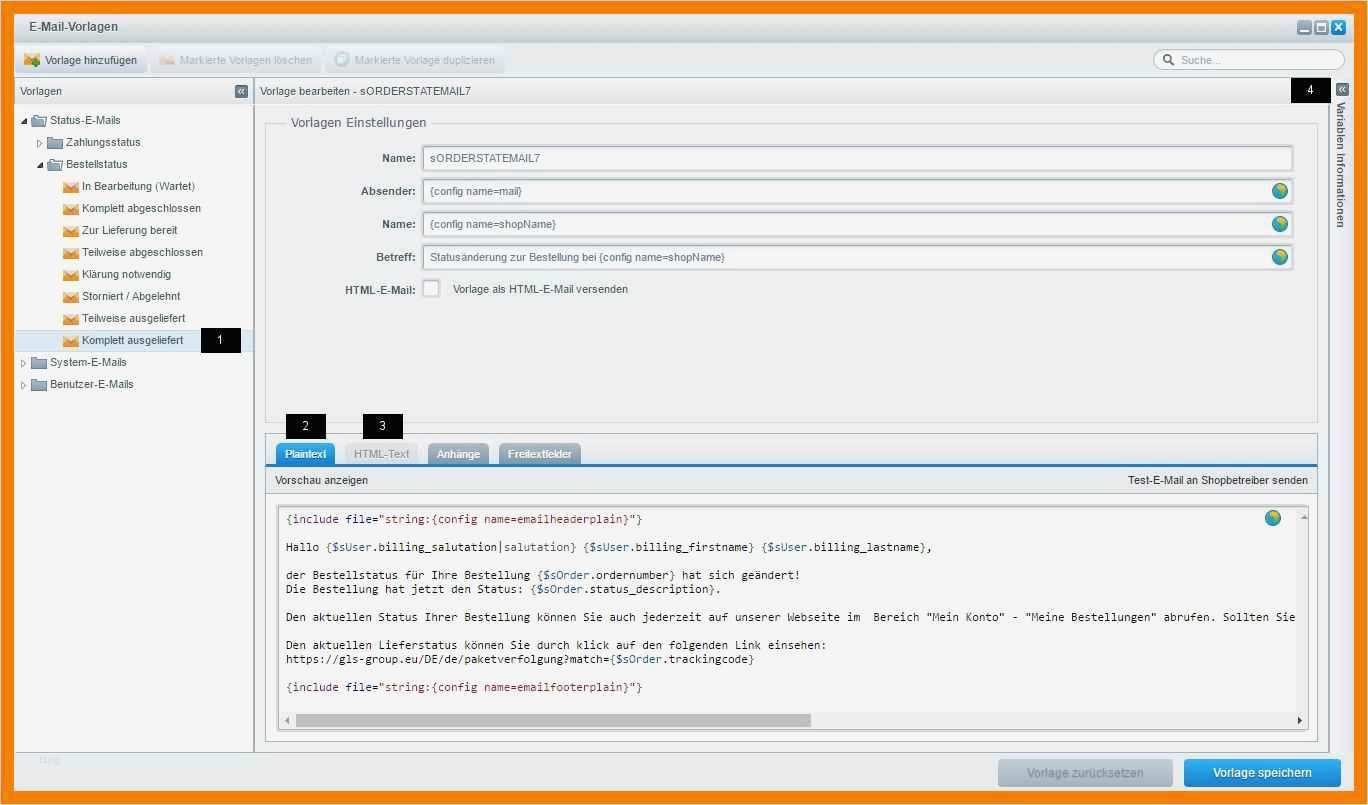Click right arrow of editor horizontal scrollbar
Image resolution: width=1368 pixels, height=805 pixels.
(1300, 720)
